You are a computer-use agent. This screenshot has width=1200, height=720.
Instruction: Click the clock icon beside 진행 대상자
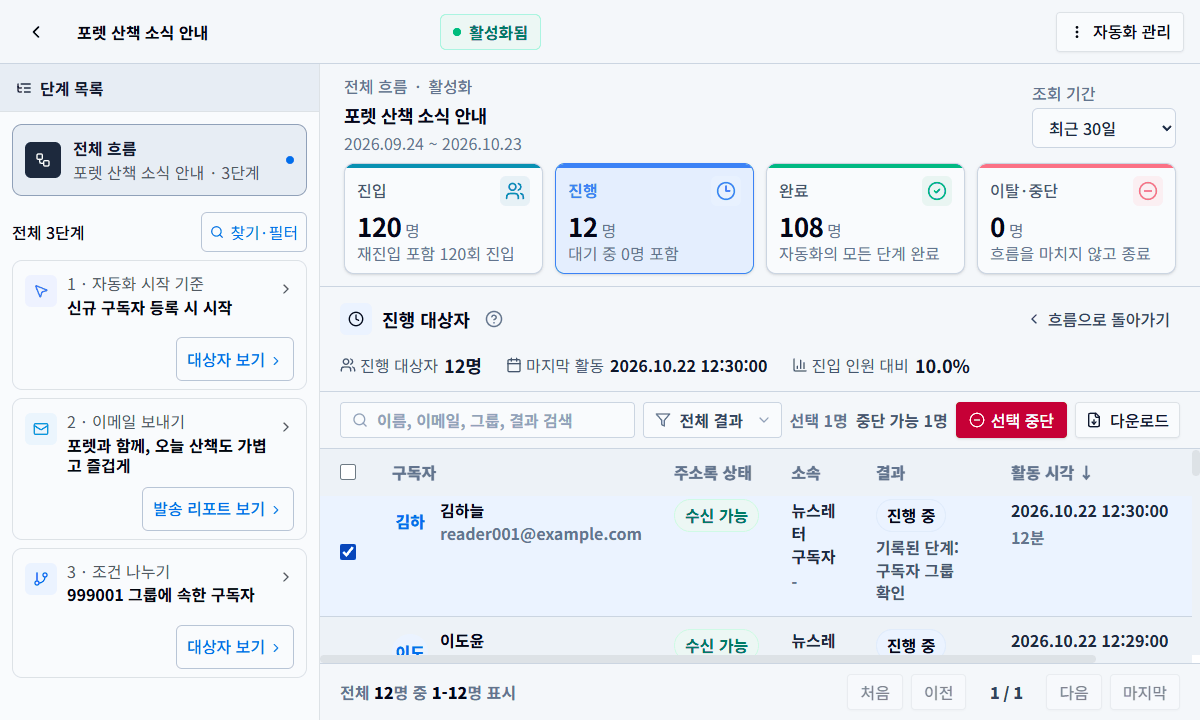(356, 320)
